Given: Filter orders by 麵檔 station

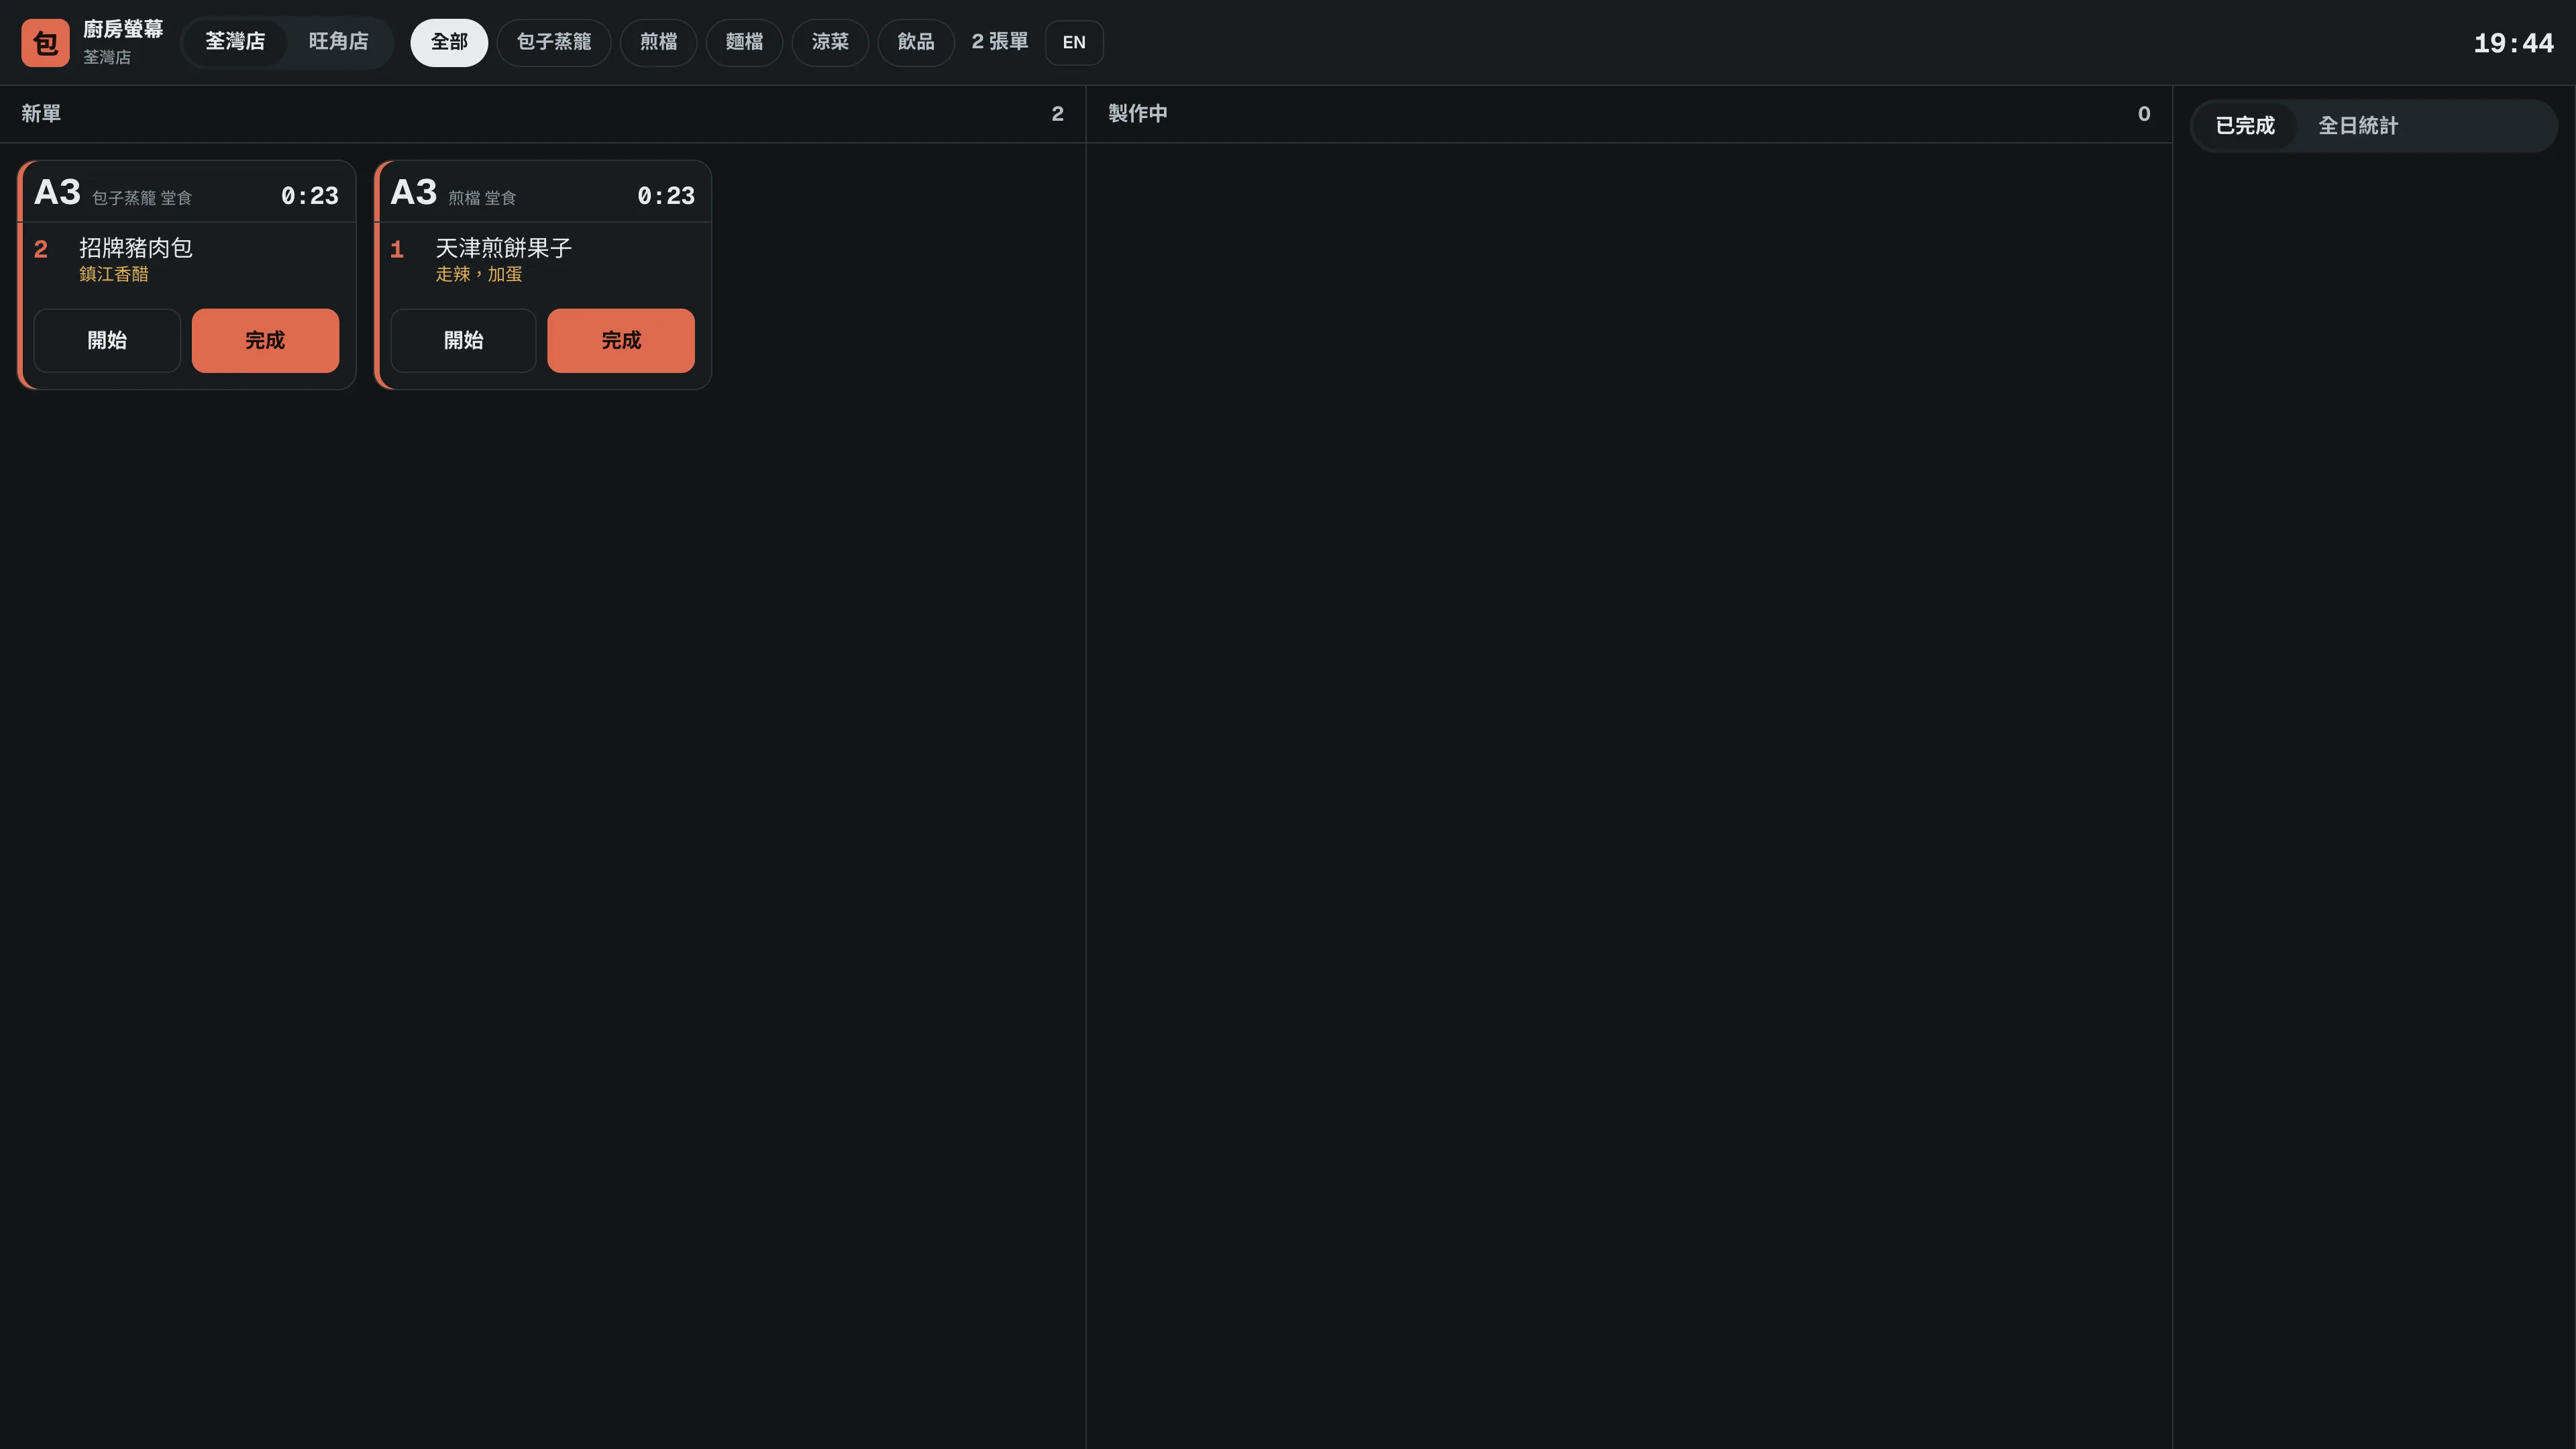Looking at the screenshot, I should pyautogui.click(x=744, y=42).
